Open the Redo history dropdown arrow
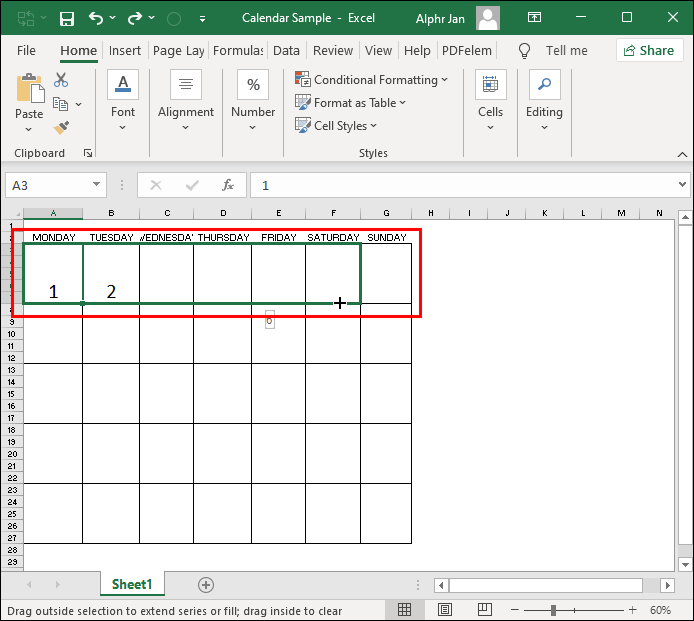The height and width of the screenshot is (621, 694). coord(151,18)
